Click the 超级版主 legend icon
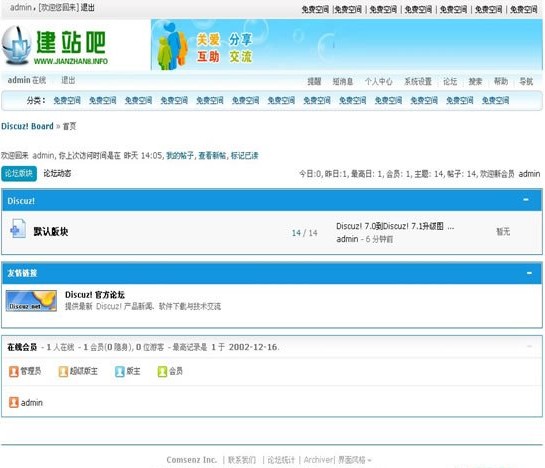545x468 pixels. [63, 372]
